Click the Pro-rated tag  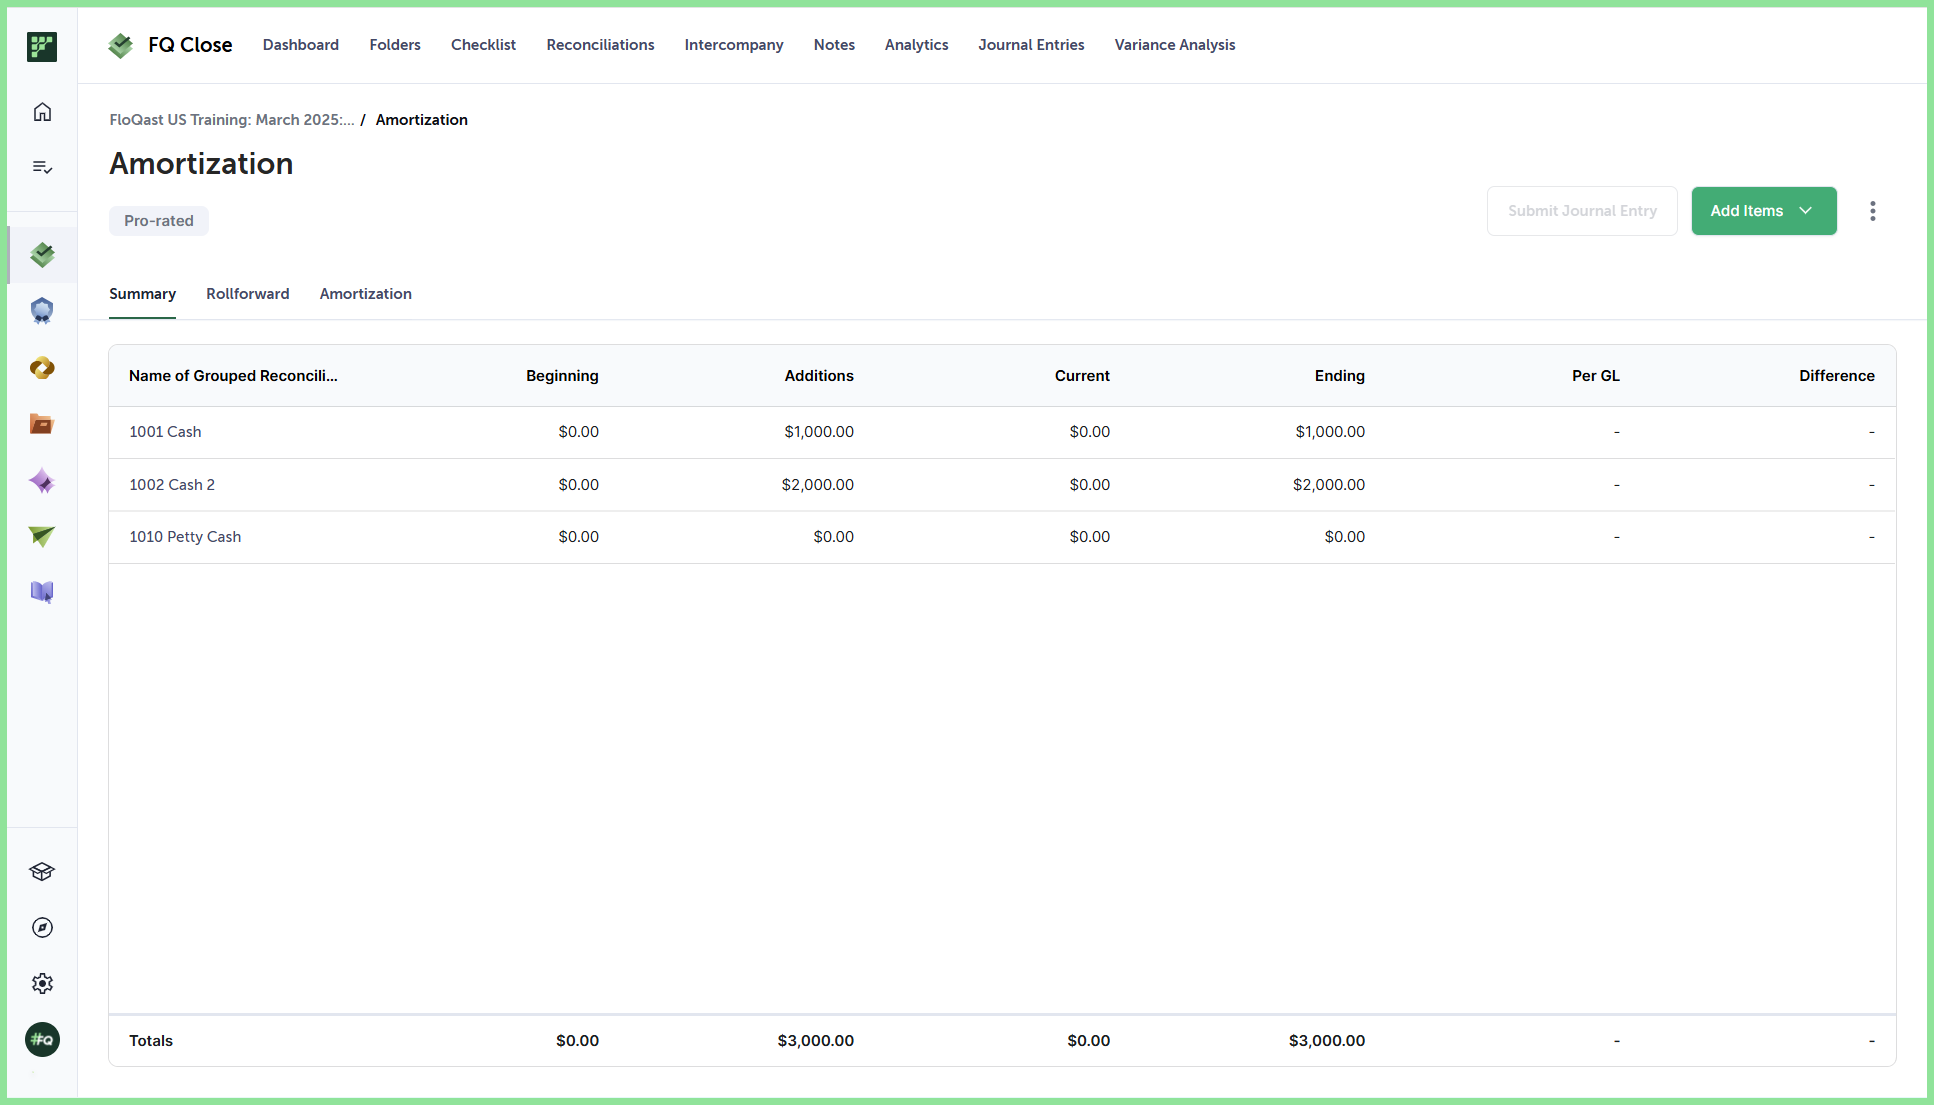coord(159,221)
